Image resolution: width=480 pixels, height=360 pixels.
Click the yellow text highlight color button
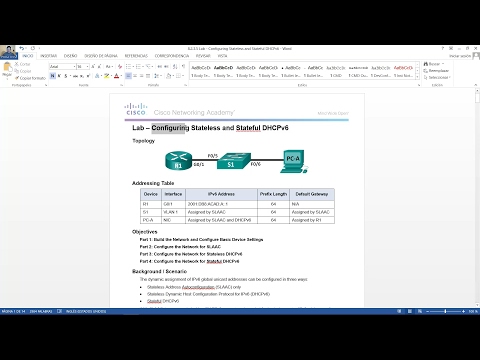coord(107,76)
